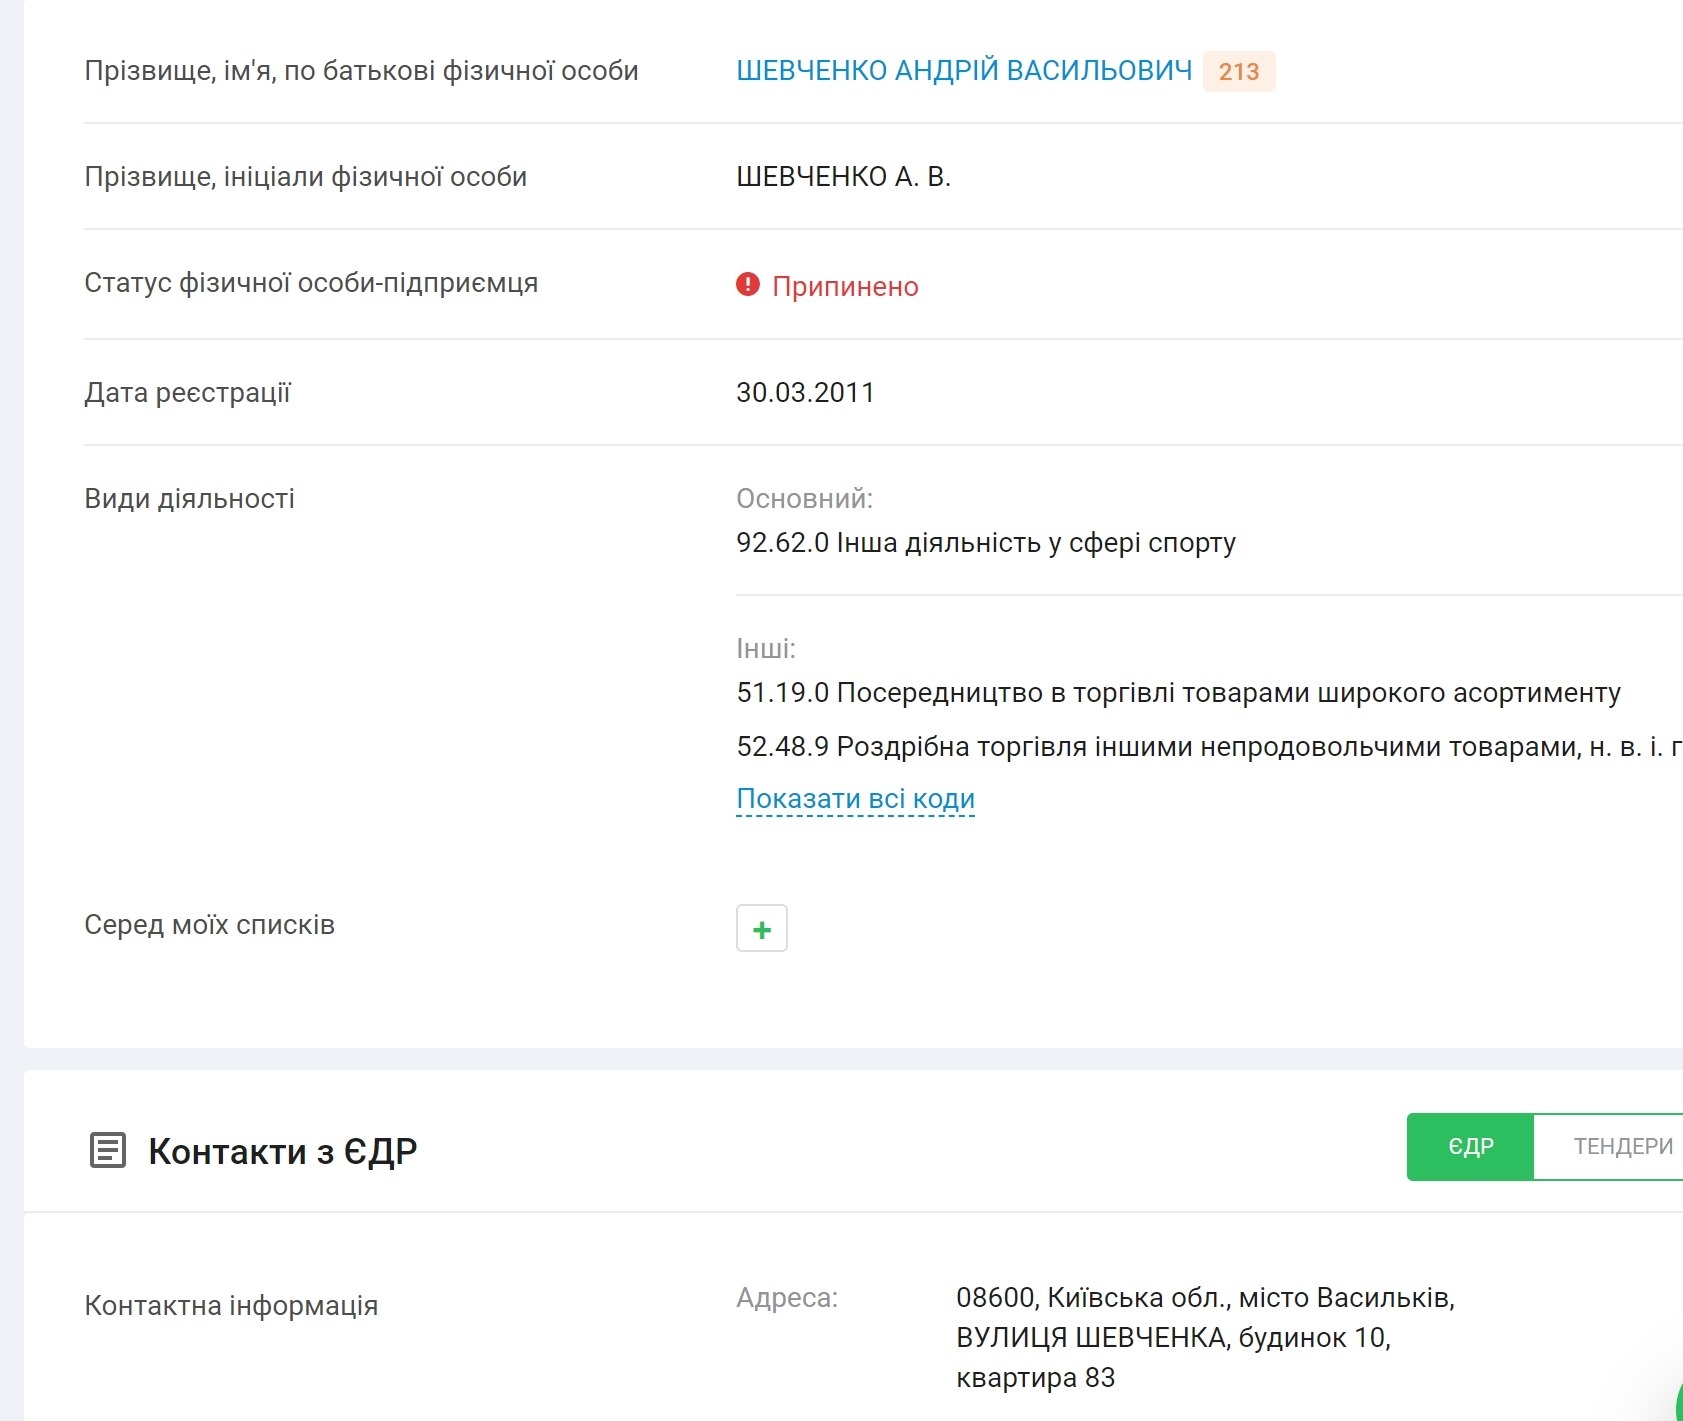Click the orange 213 count badge
1683x1421 pixels.
1238,72
